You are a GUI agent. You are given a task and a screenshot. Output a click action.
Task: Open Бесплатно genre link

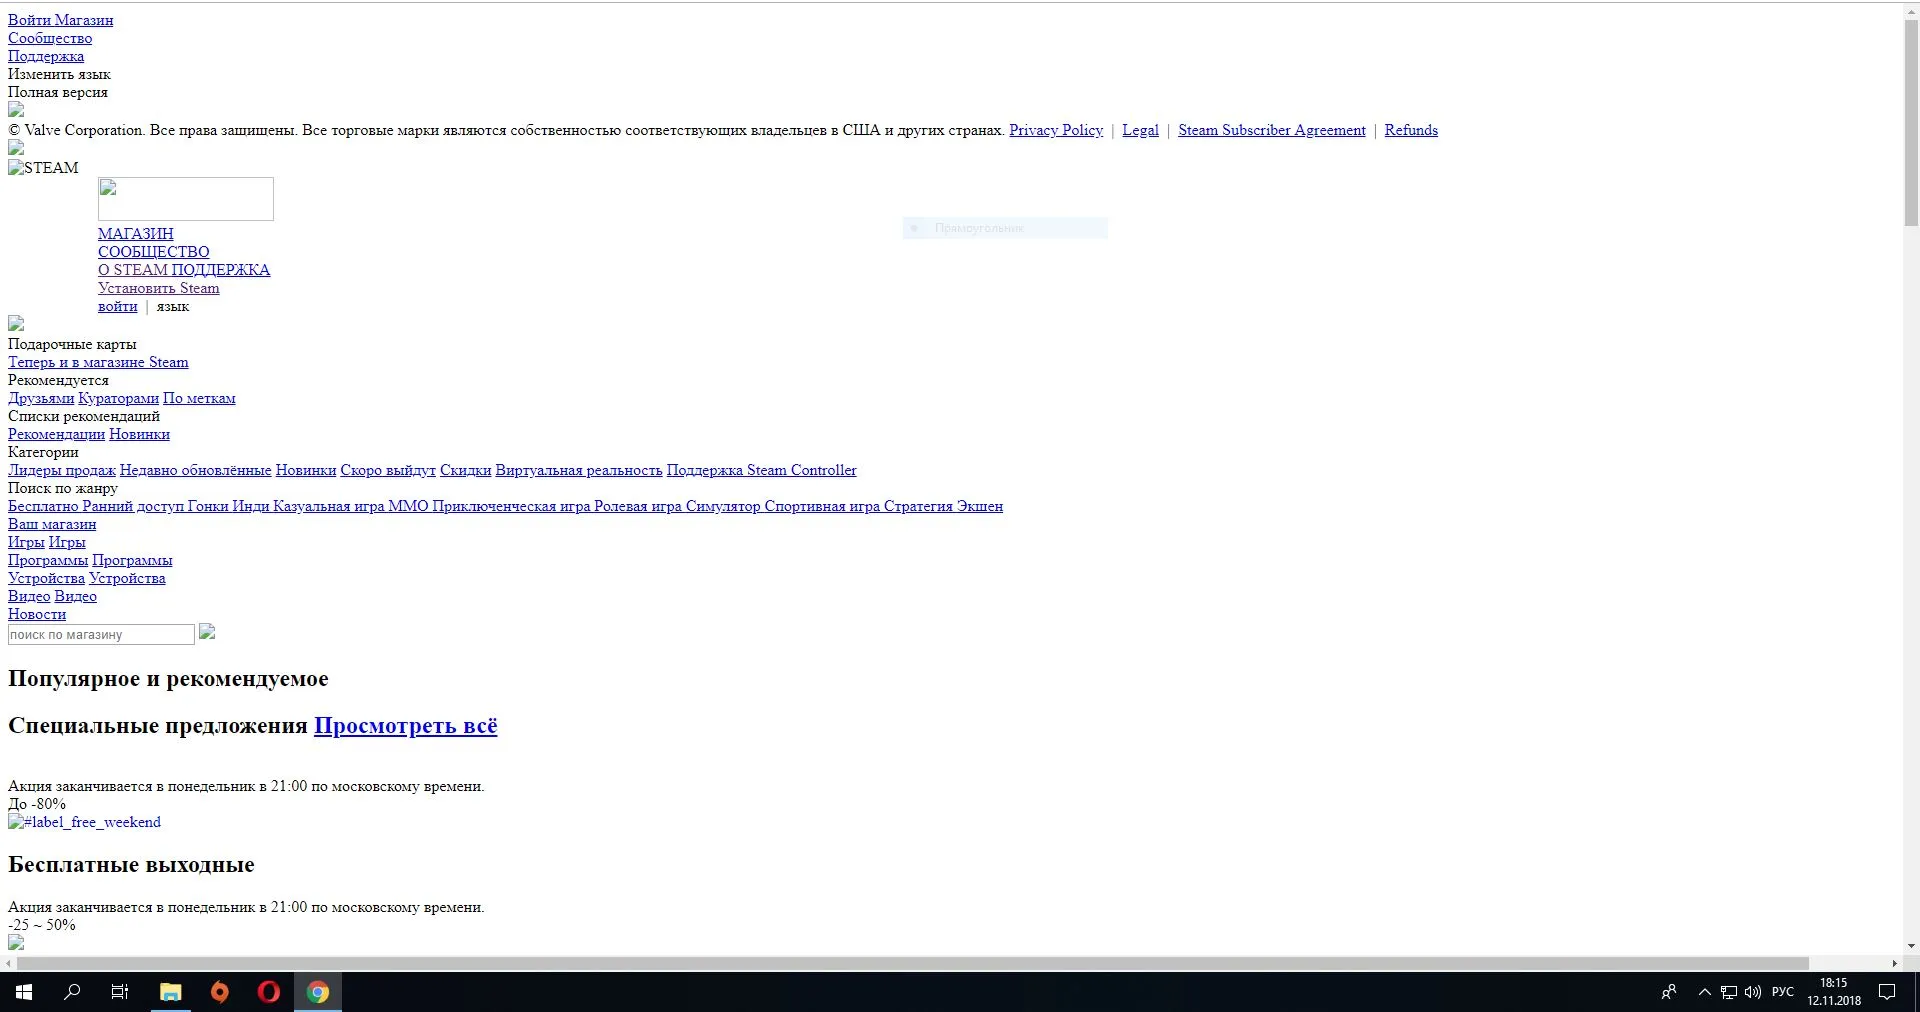43,506
